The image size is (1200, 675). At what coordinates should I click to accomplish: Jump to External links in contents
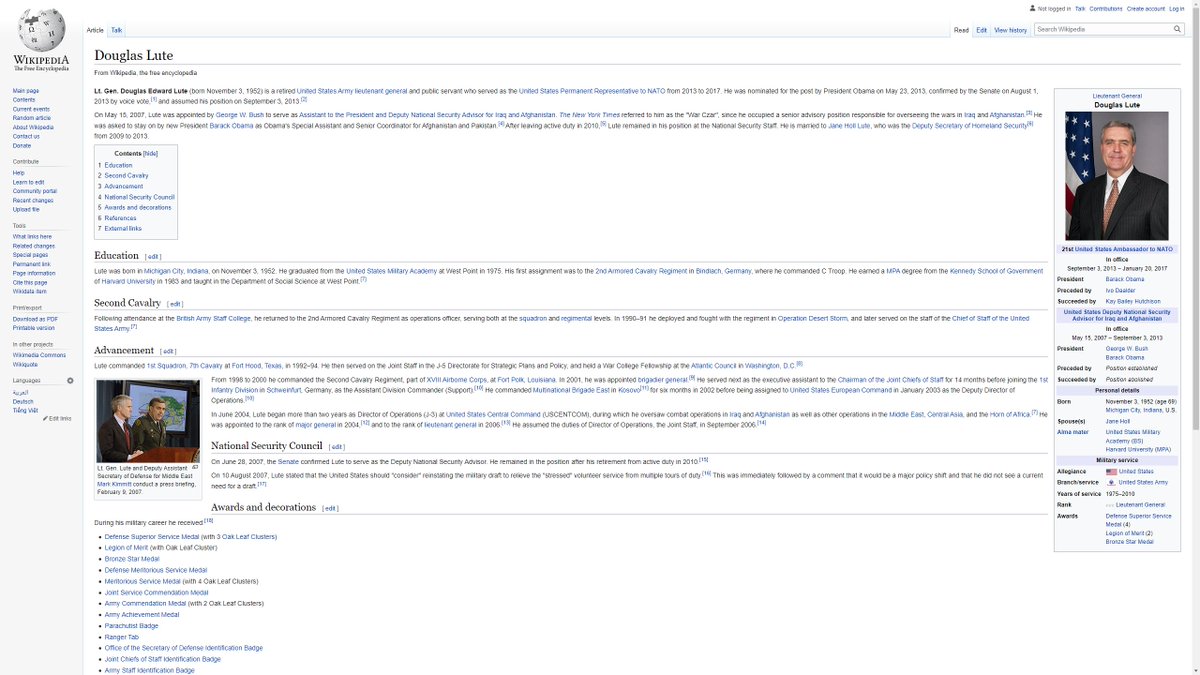click(123, 229)
